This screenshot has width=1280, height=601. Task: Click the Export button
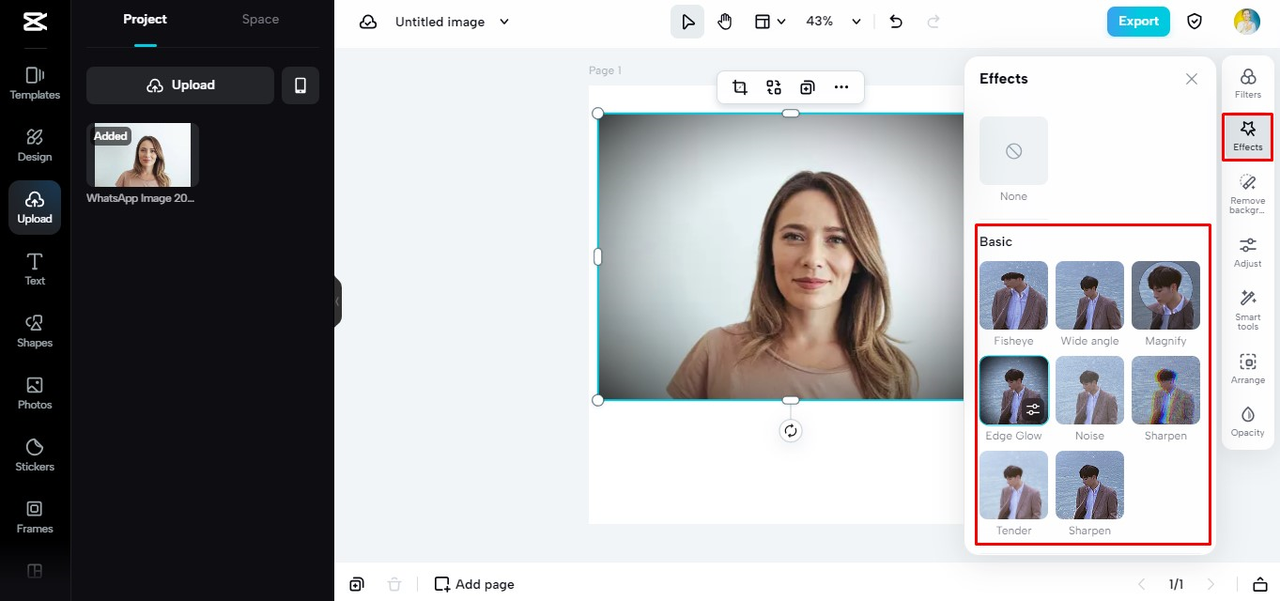(1138, 21)
